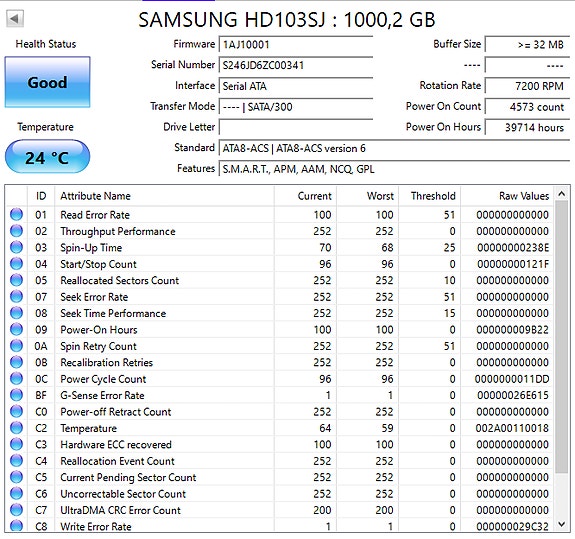Click the attribute list scrollbar thumb
The width and height of the screenshot is (575, 539).
point(561,337)
